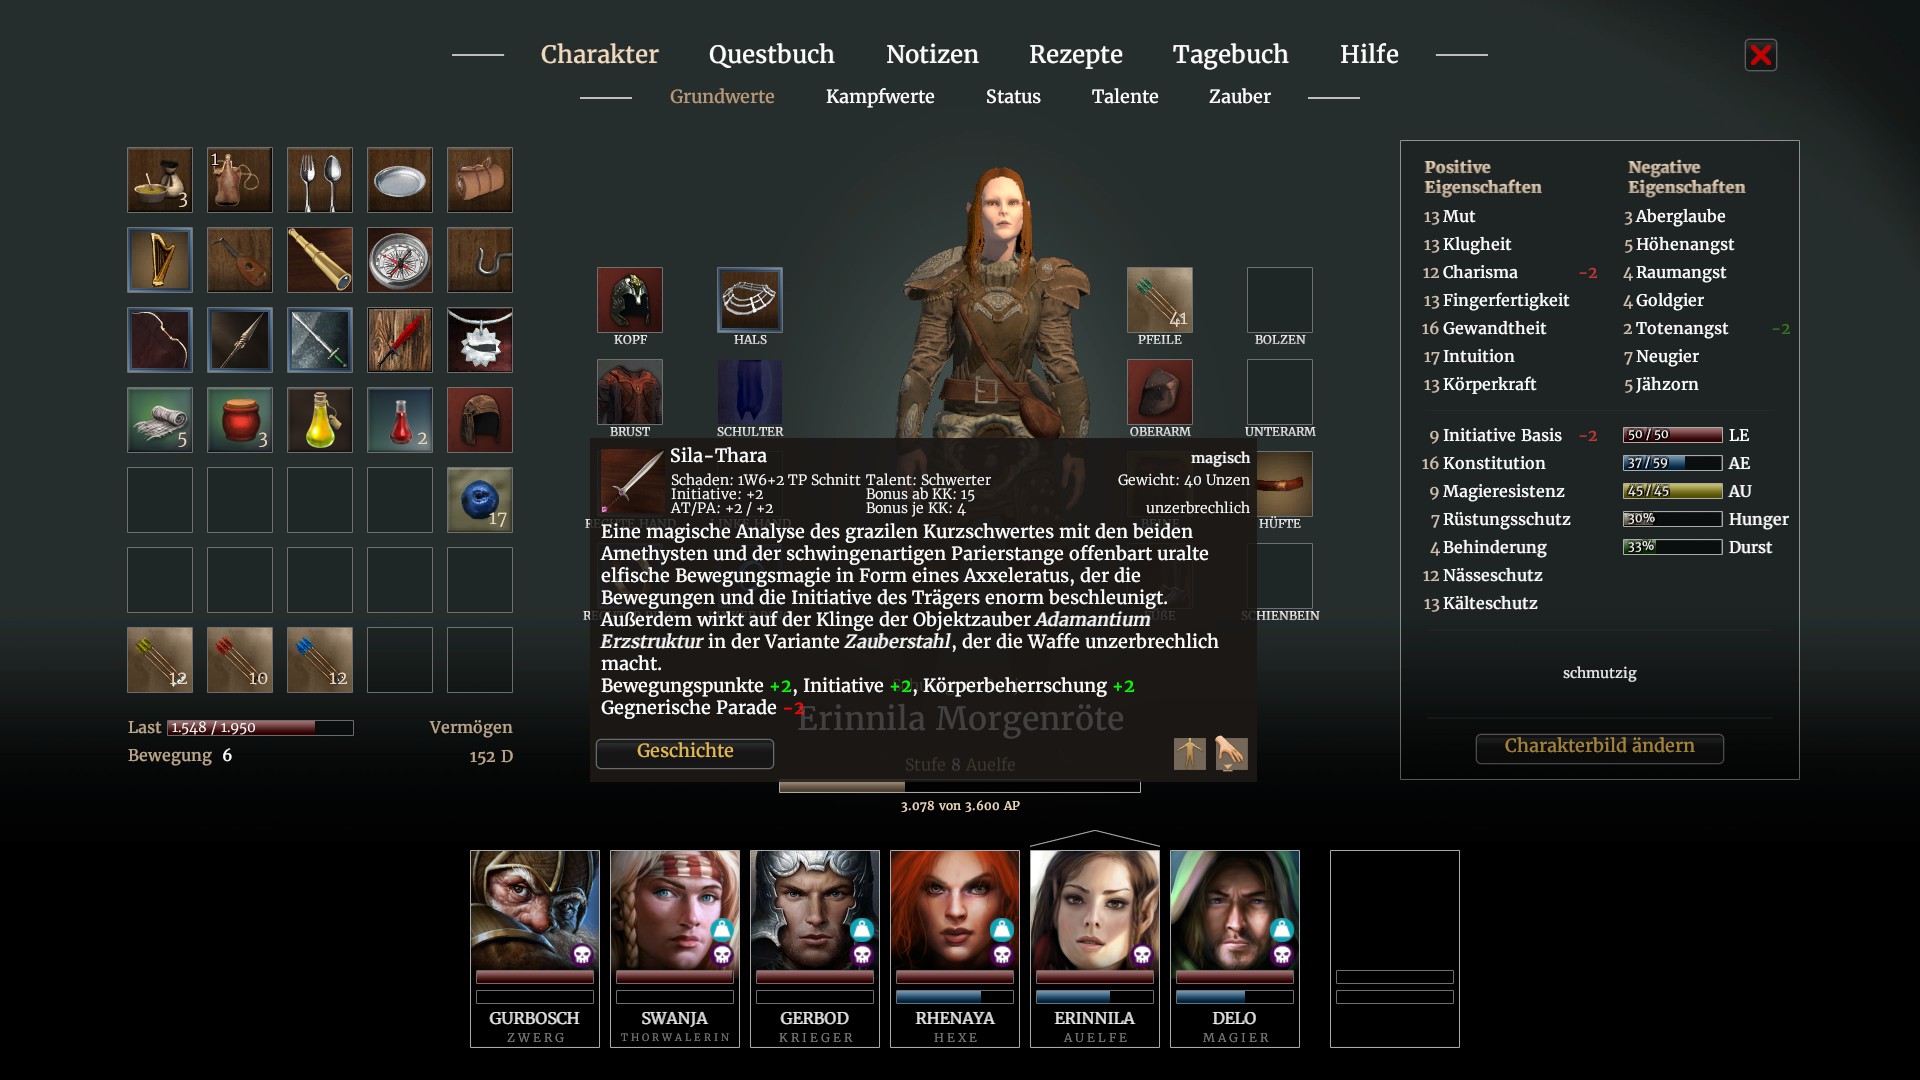
Task: Pick the red quill item
Action: tap(400, 340)
